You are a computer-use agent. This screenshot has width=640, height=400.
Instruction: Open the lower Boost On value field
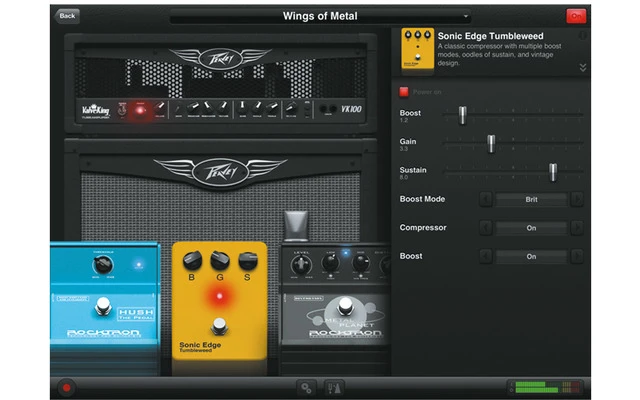point(531,256)
